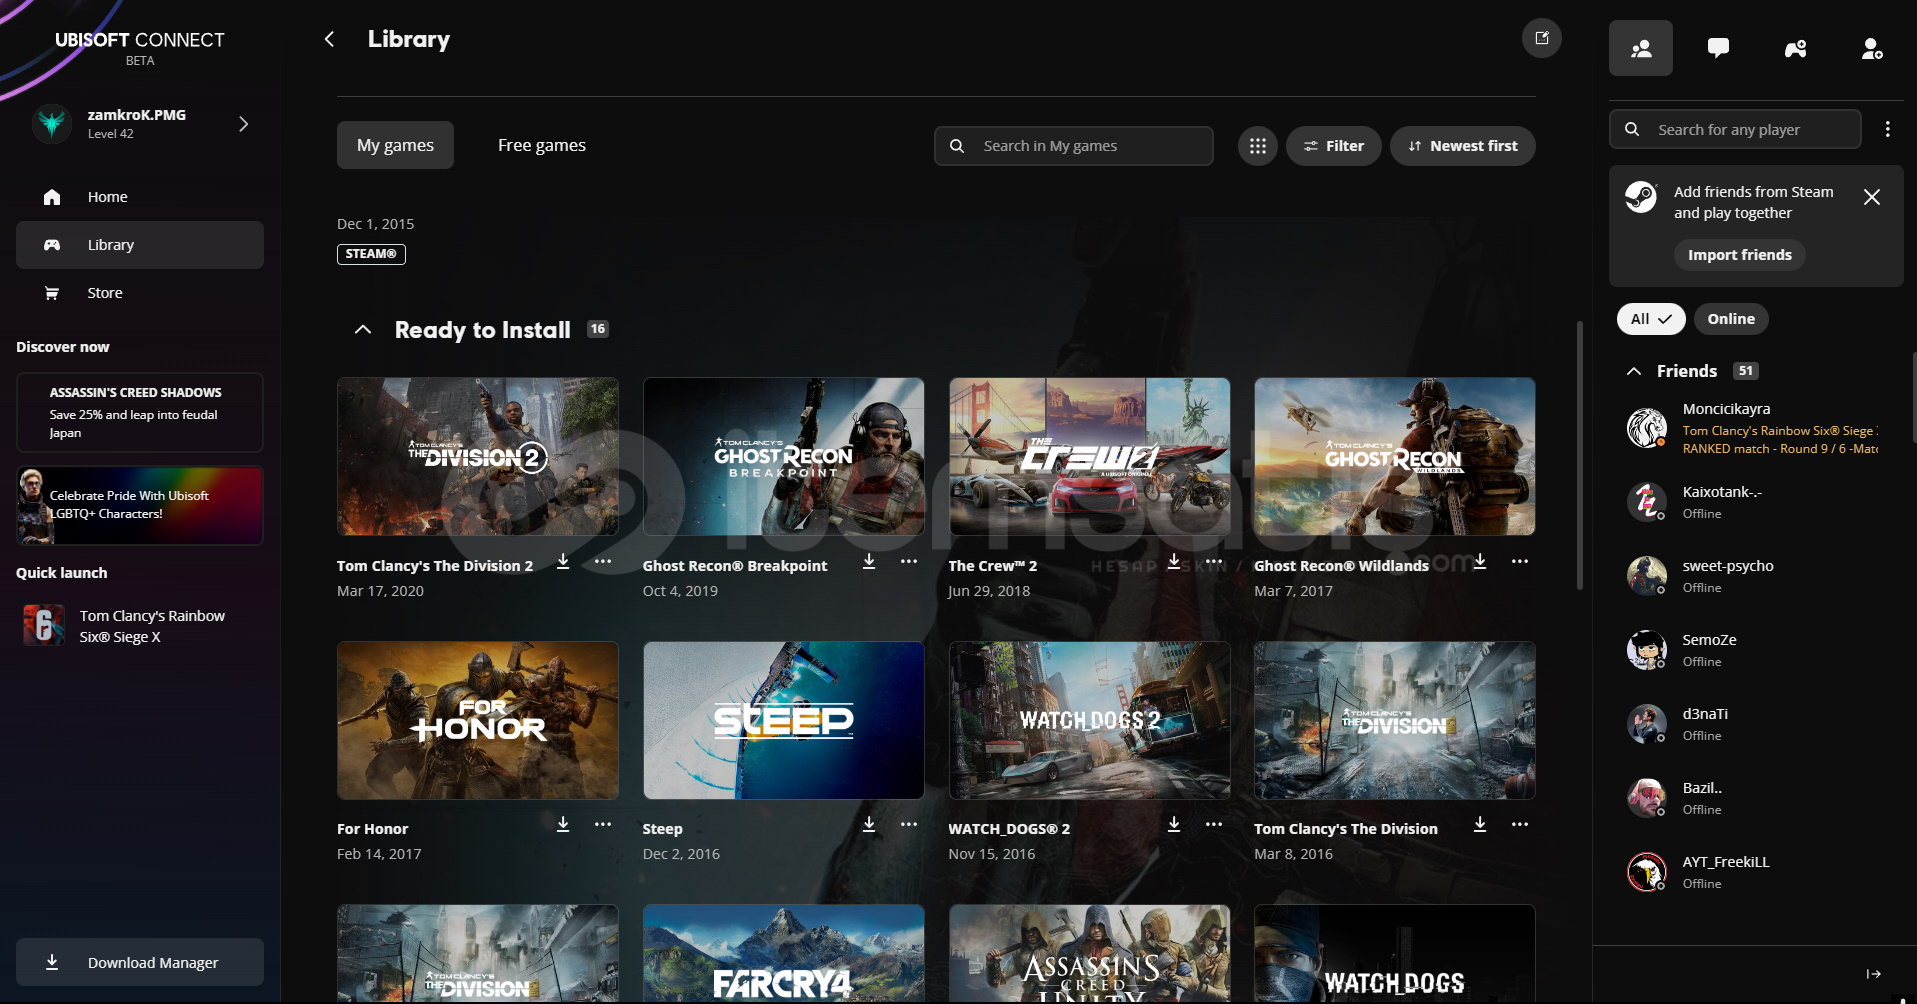Open more options for For Honor
The image size is (1917, 1004).
pyautogui.click(x=603, y=824)
